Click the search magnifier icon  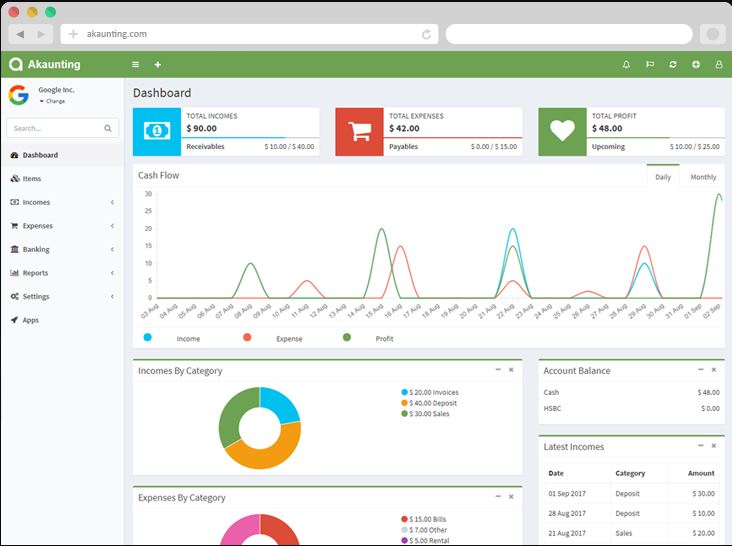[x=108, y=128]
